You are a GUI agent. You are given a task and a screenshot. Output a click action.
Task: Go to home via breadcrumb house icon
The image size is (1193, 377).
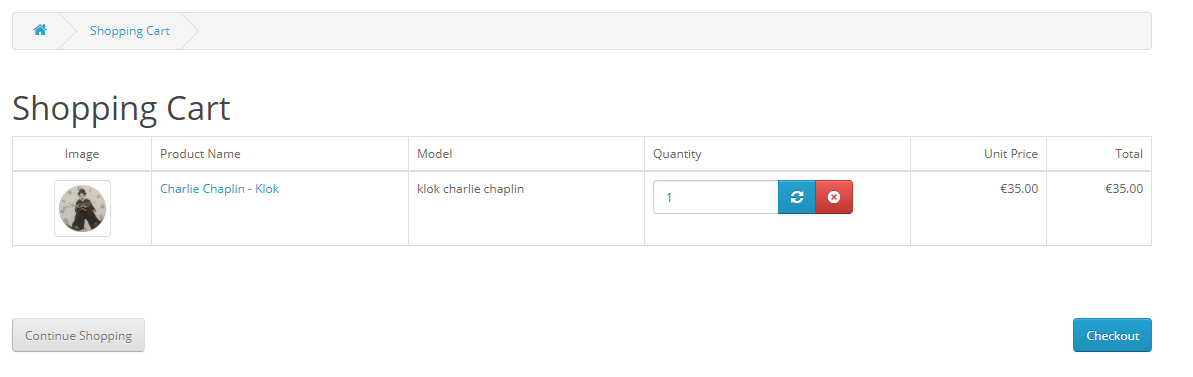40,30
